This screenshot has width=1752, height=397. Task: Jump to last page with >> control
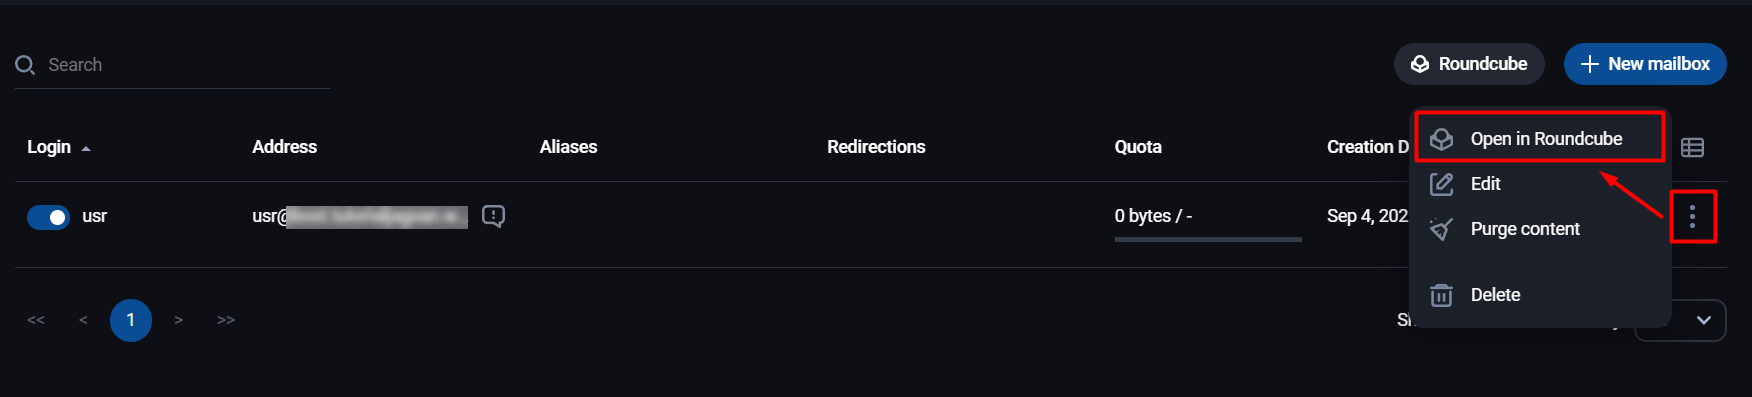click(x=226, y=320)
